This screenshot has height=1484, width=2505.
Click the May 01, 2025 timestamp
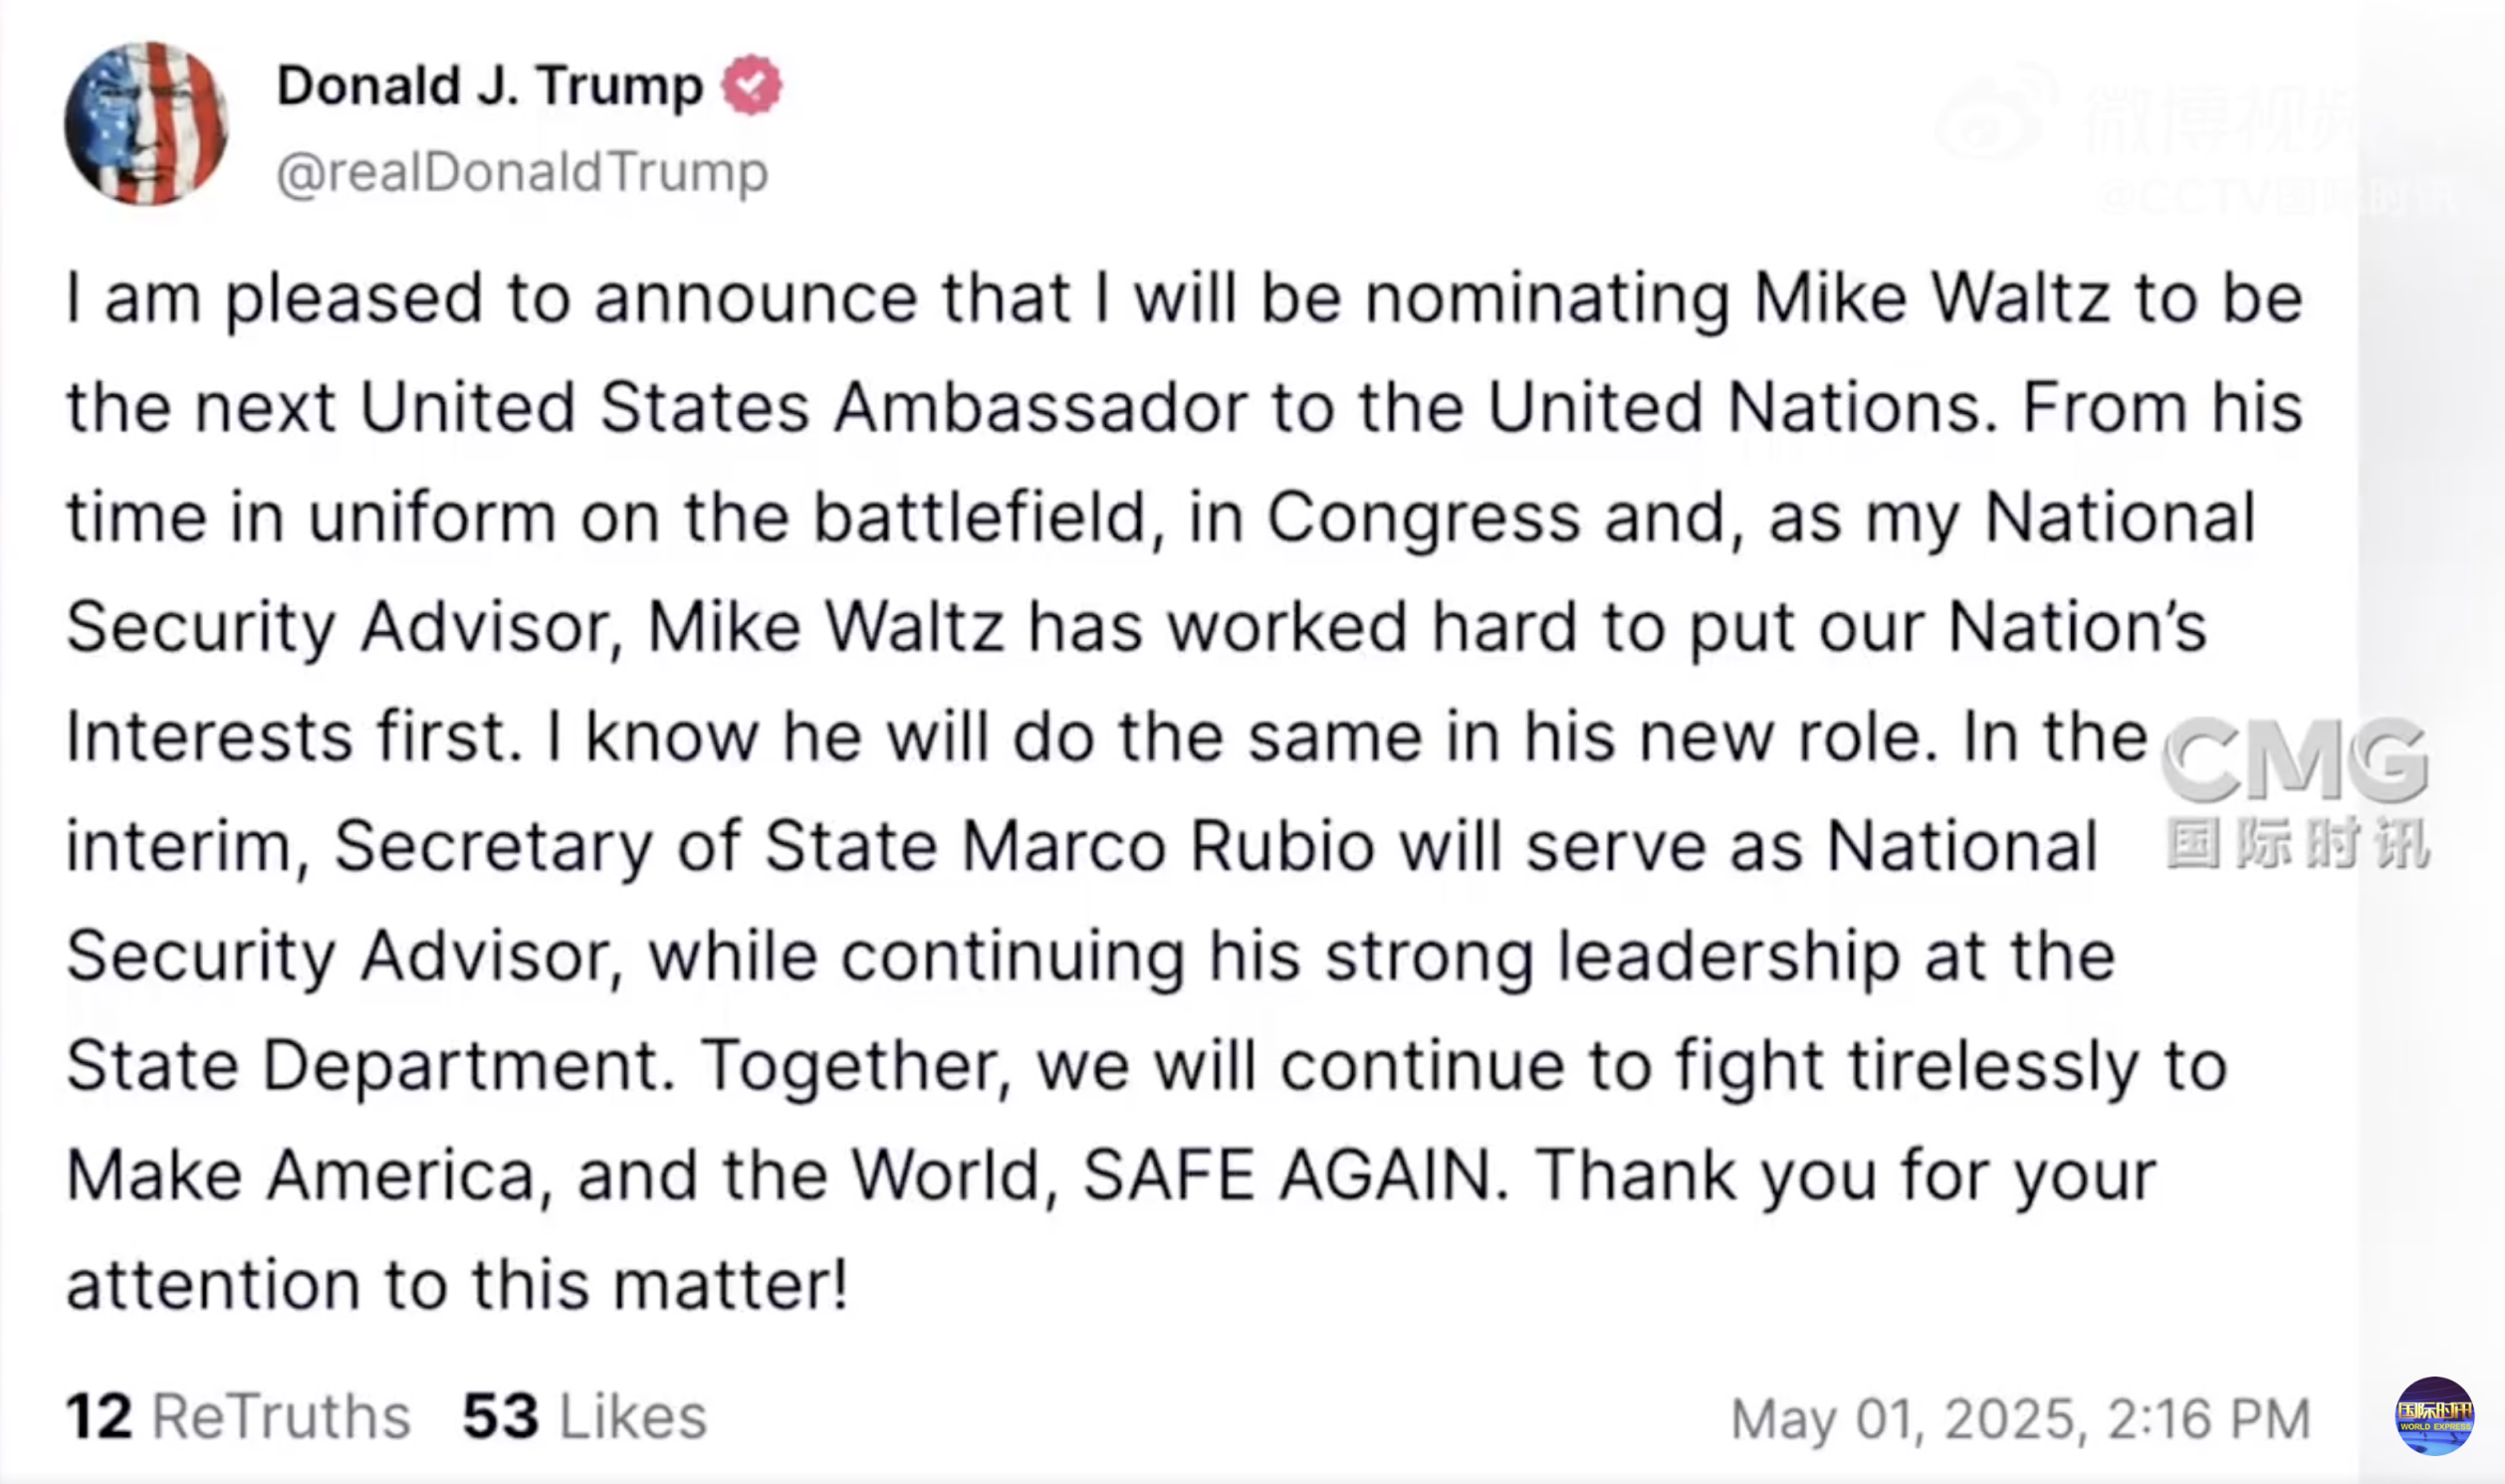click(2020, 1419)
